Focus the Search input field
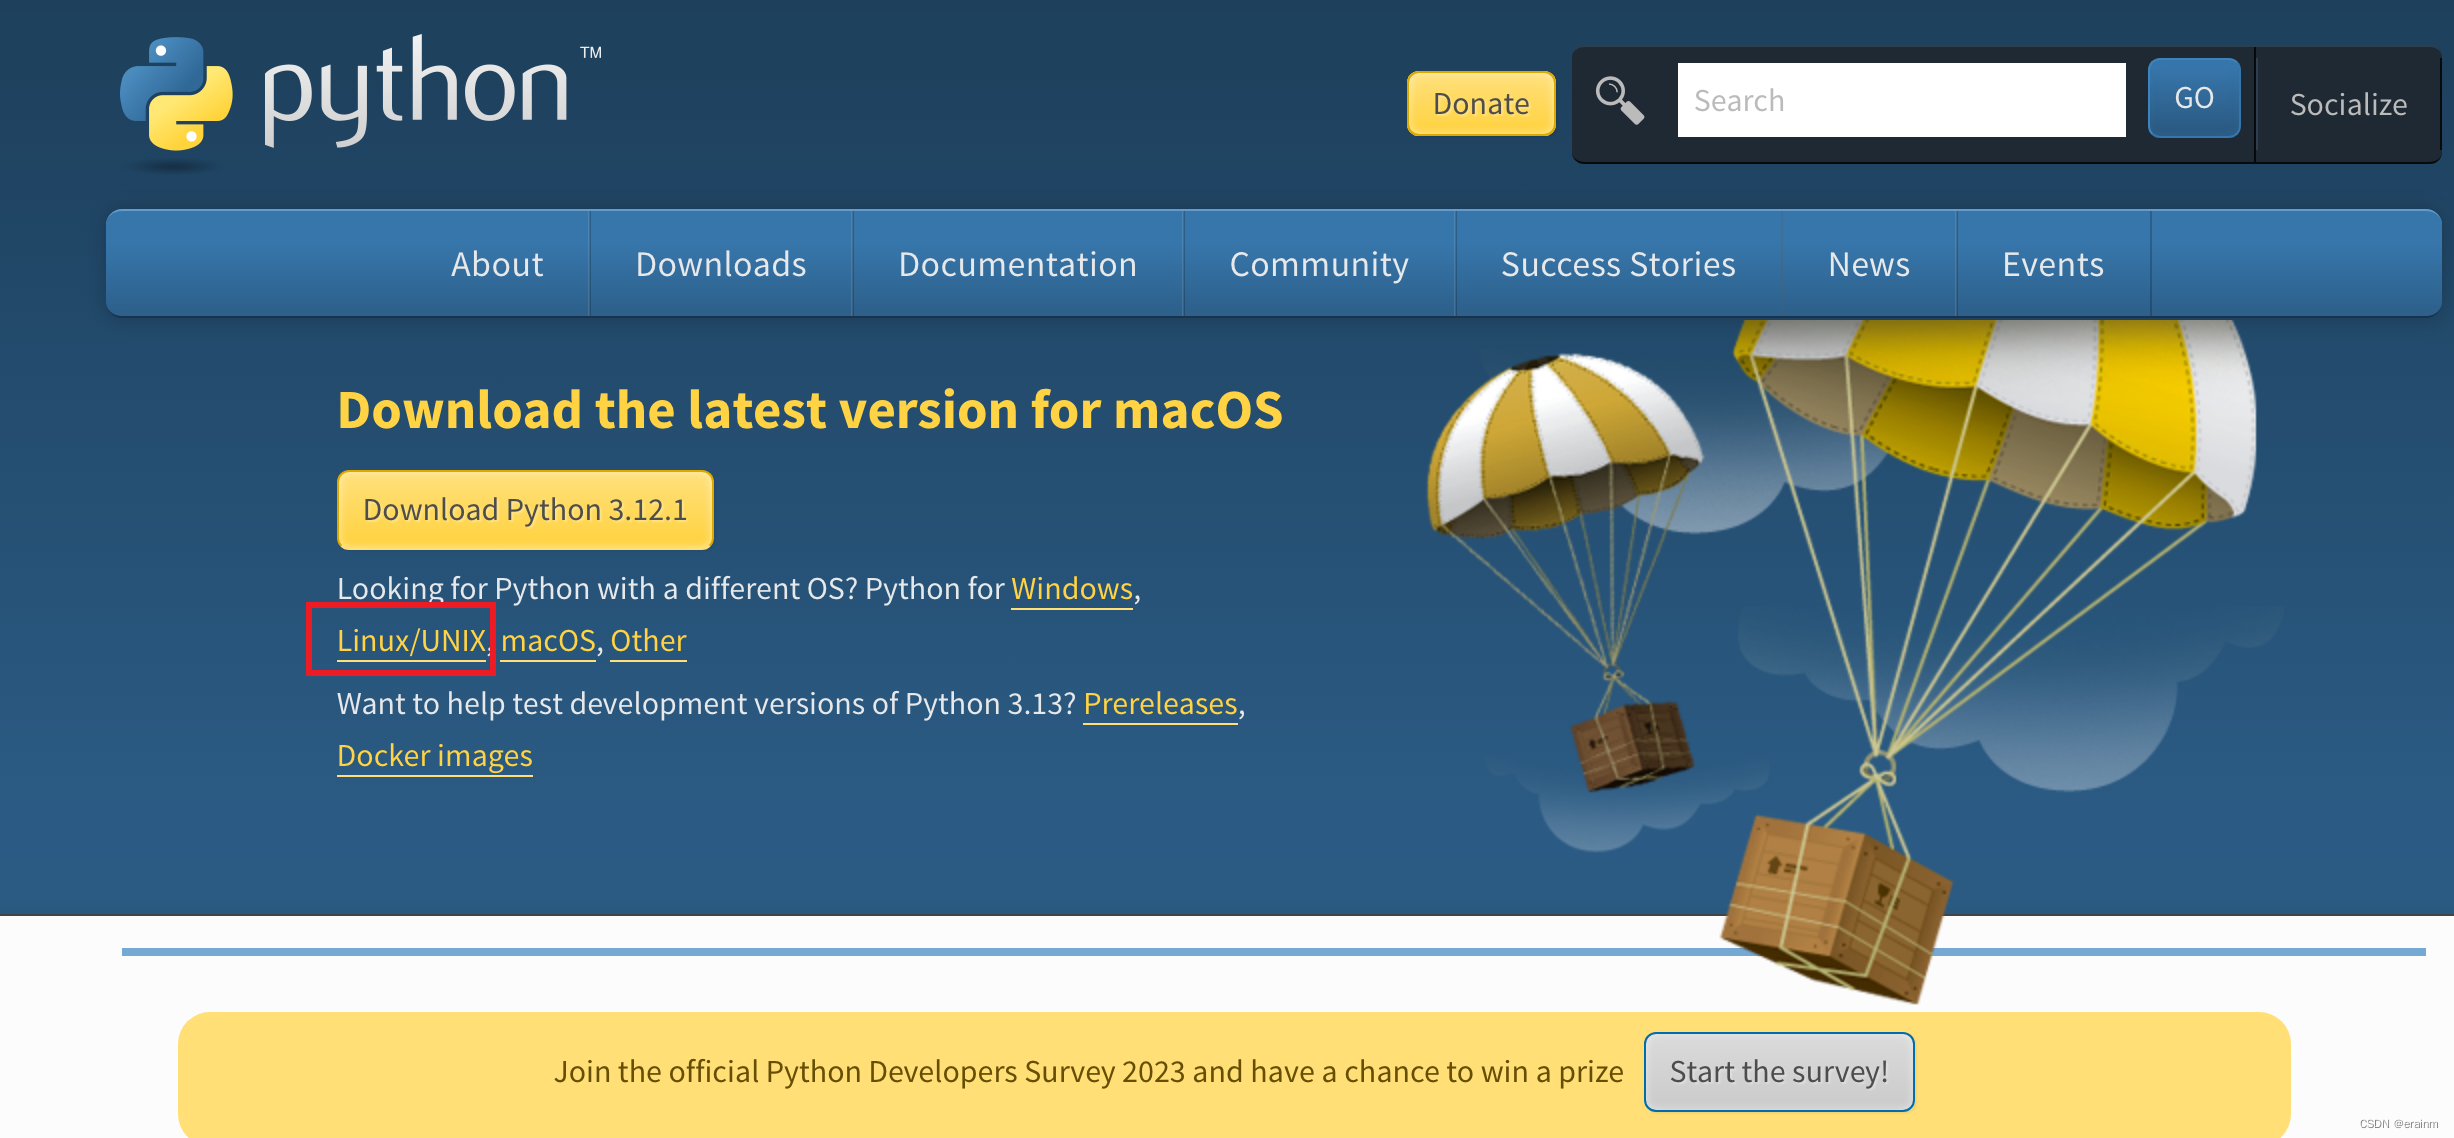The height and width of the screenshot is (1138, 2454). (x=1901, y=100)
